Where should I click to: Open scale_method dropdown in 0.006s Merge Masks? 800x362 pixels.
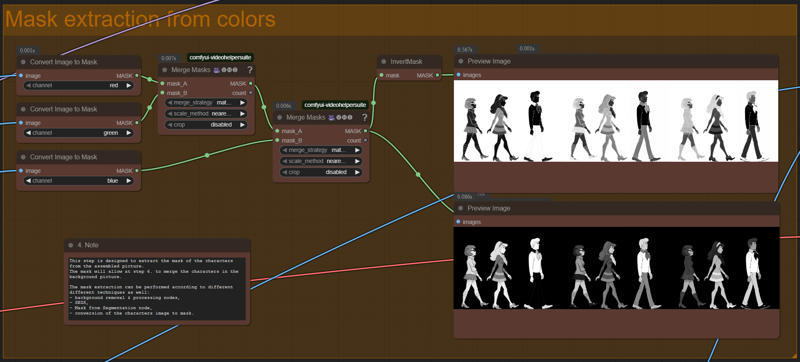(x=320, y=161)
